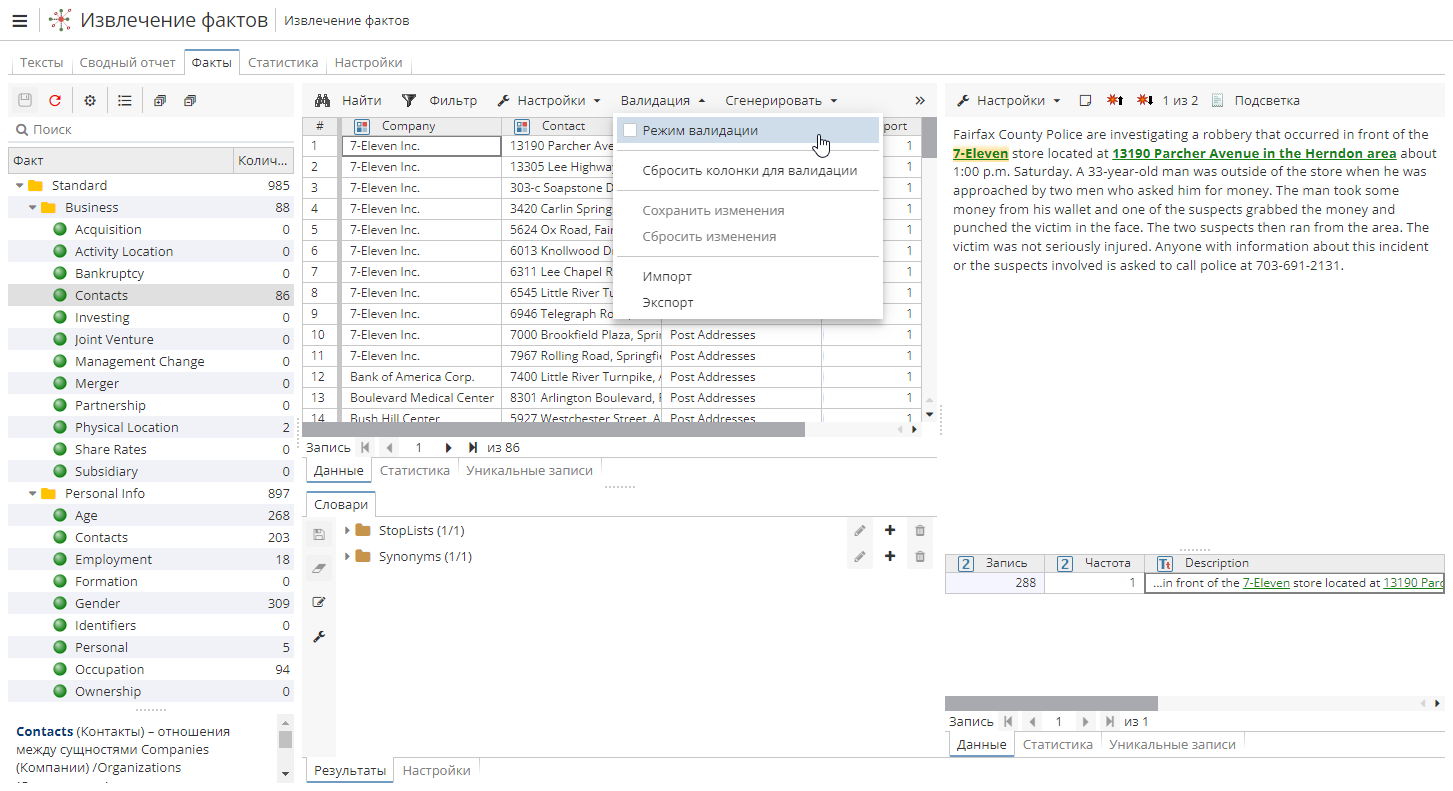Click the eraser icon in Словари sidebar
Image resolution: width=1453 pixels, height=791 pixels.
[x=319, y=568]
